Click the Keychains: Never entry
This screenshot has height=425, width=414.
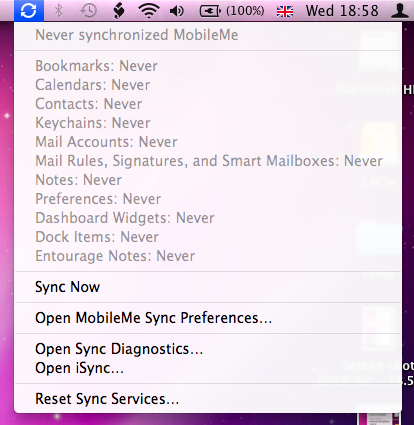point(208,123)
